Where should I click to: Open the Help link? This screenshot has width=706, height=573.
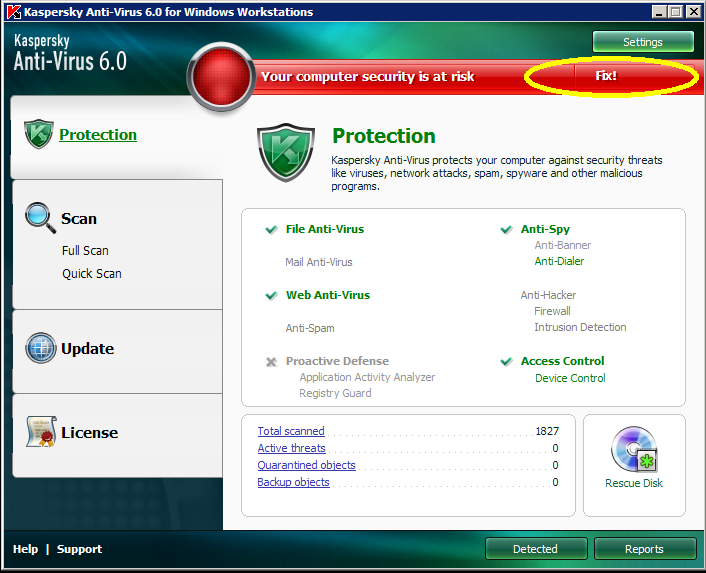(25, 549)
